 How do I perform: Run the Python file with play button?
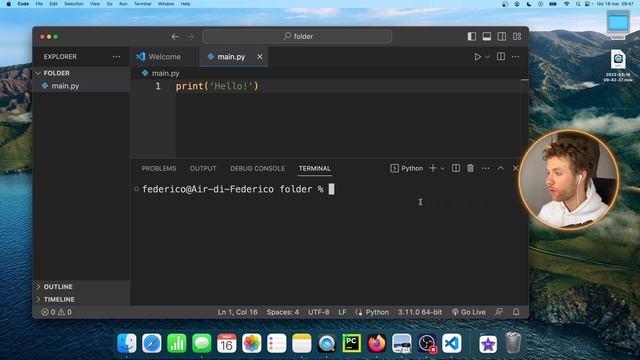(x=477, y=57)
